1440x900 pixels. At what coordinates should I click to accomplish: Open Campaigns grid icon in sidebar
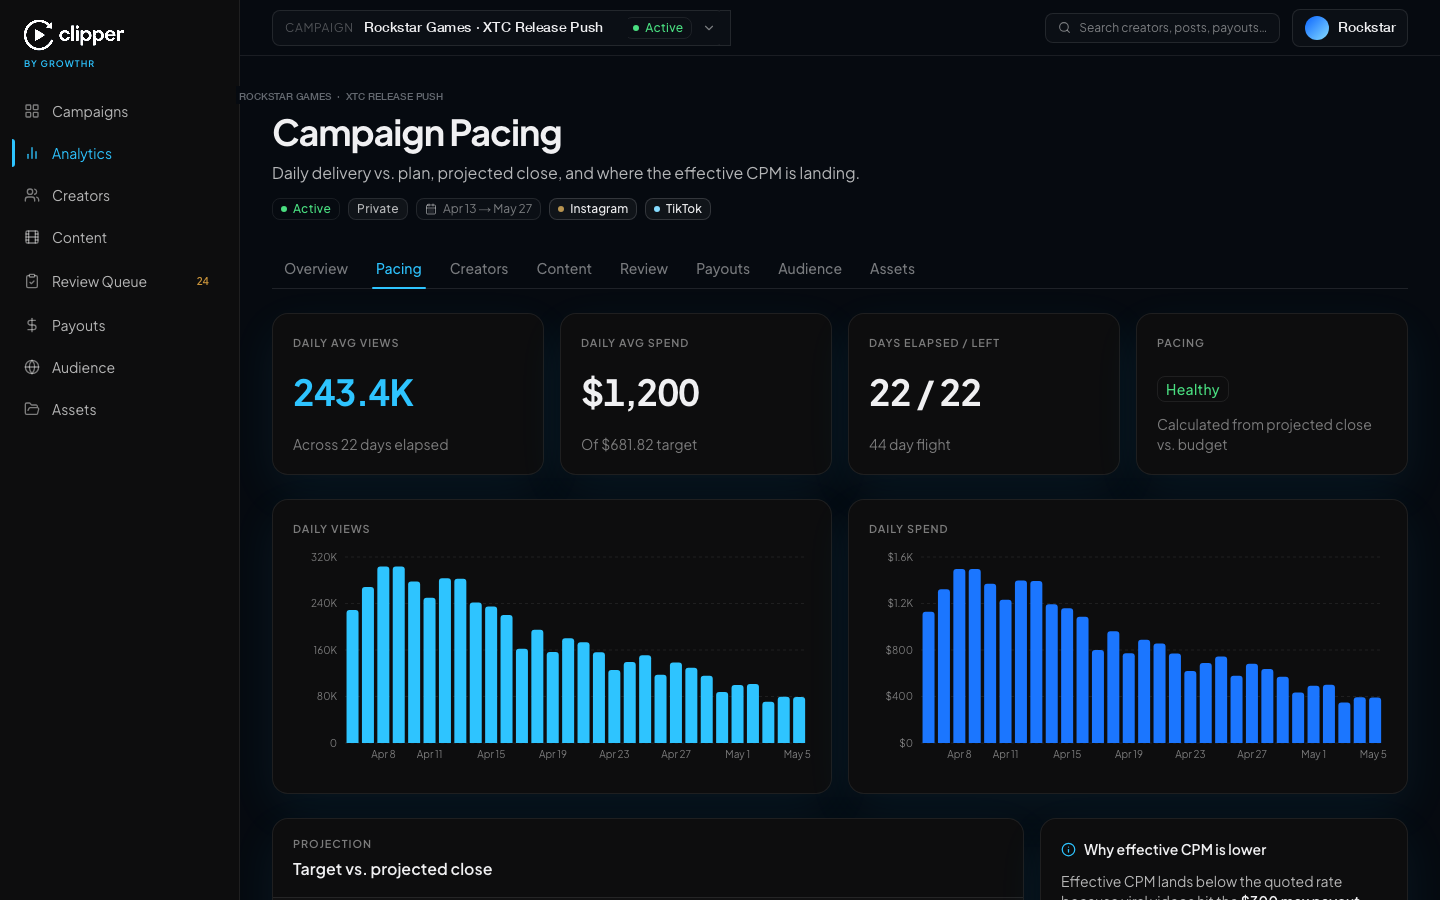(32, 111)
